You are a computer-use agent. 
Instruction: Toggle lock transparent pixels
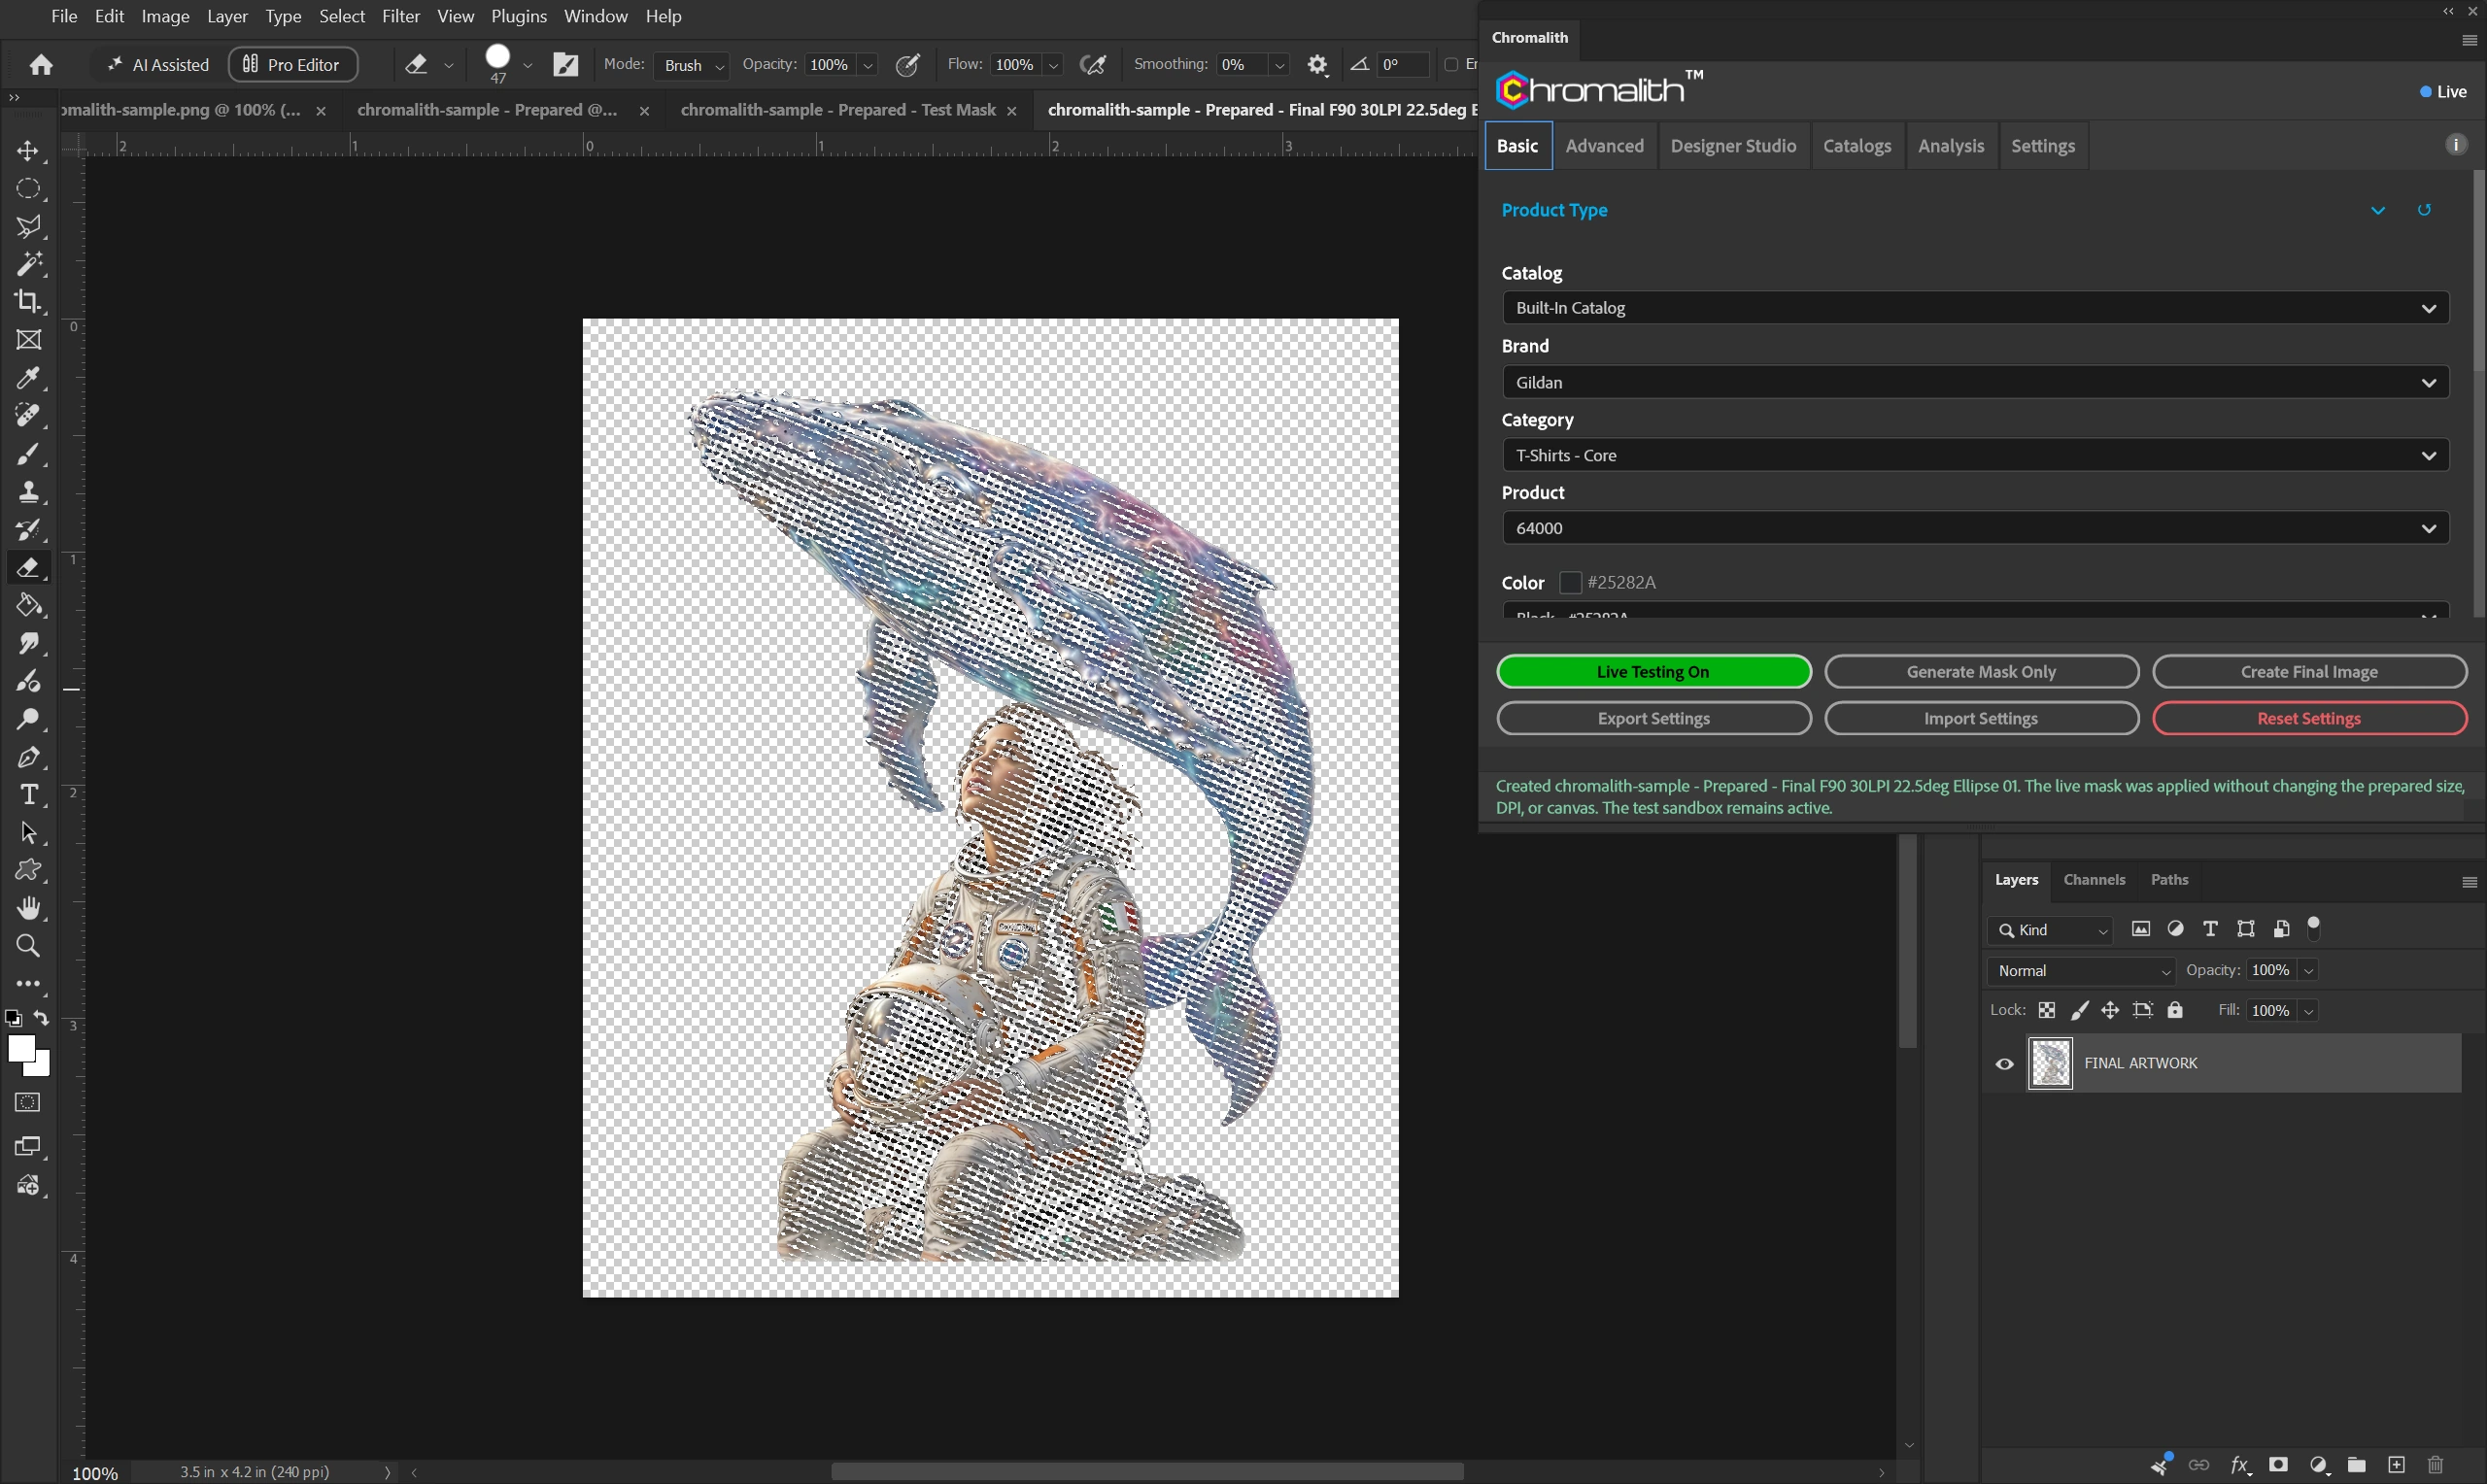(x=2047, y=1011)
